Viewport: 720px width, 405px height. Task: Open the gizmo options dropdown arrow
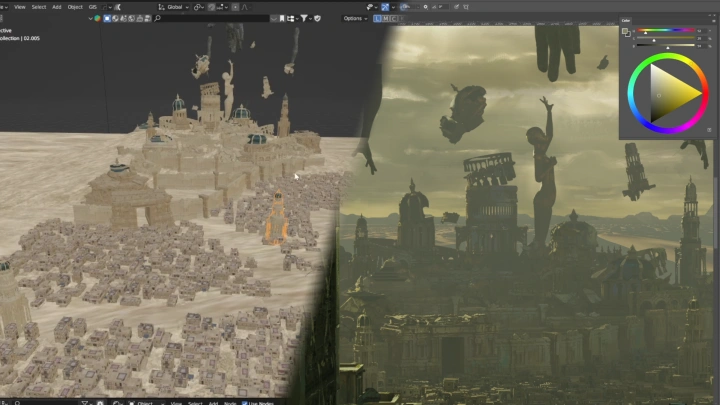tap(393, 7)
